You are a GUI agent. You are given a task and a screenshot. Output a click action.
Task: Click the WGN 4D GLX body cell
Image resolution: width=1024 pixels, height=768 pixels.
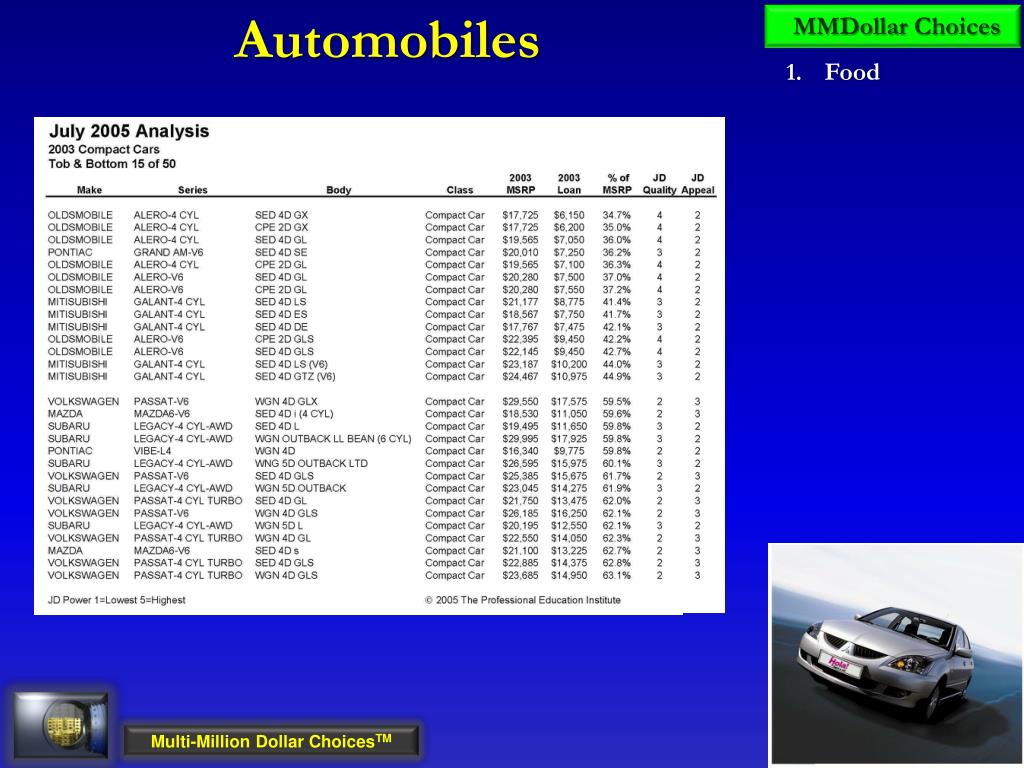tap(286, 402)
